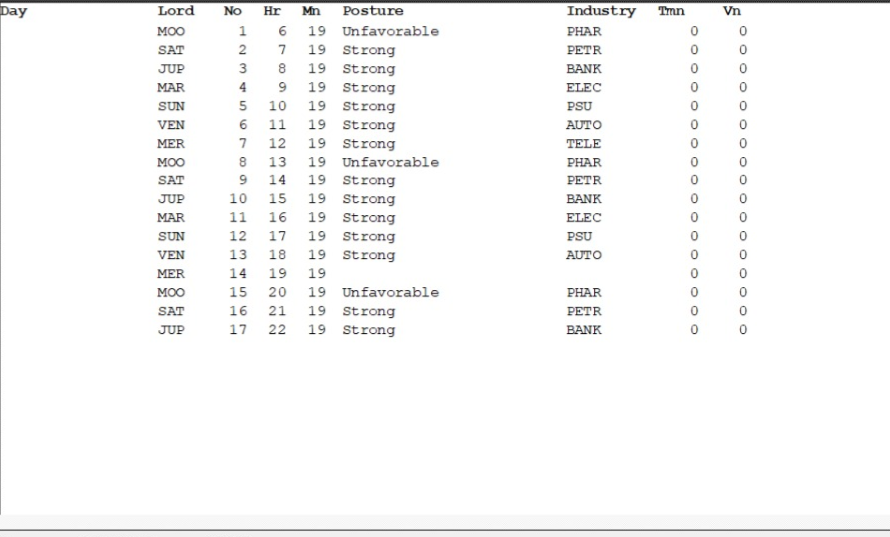Select TELE industry in row 7

(x=583, y=144)
